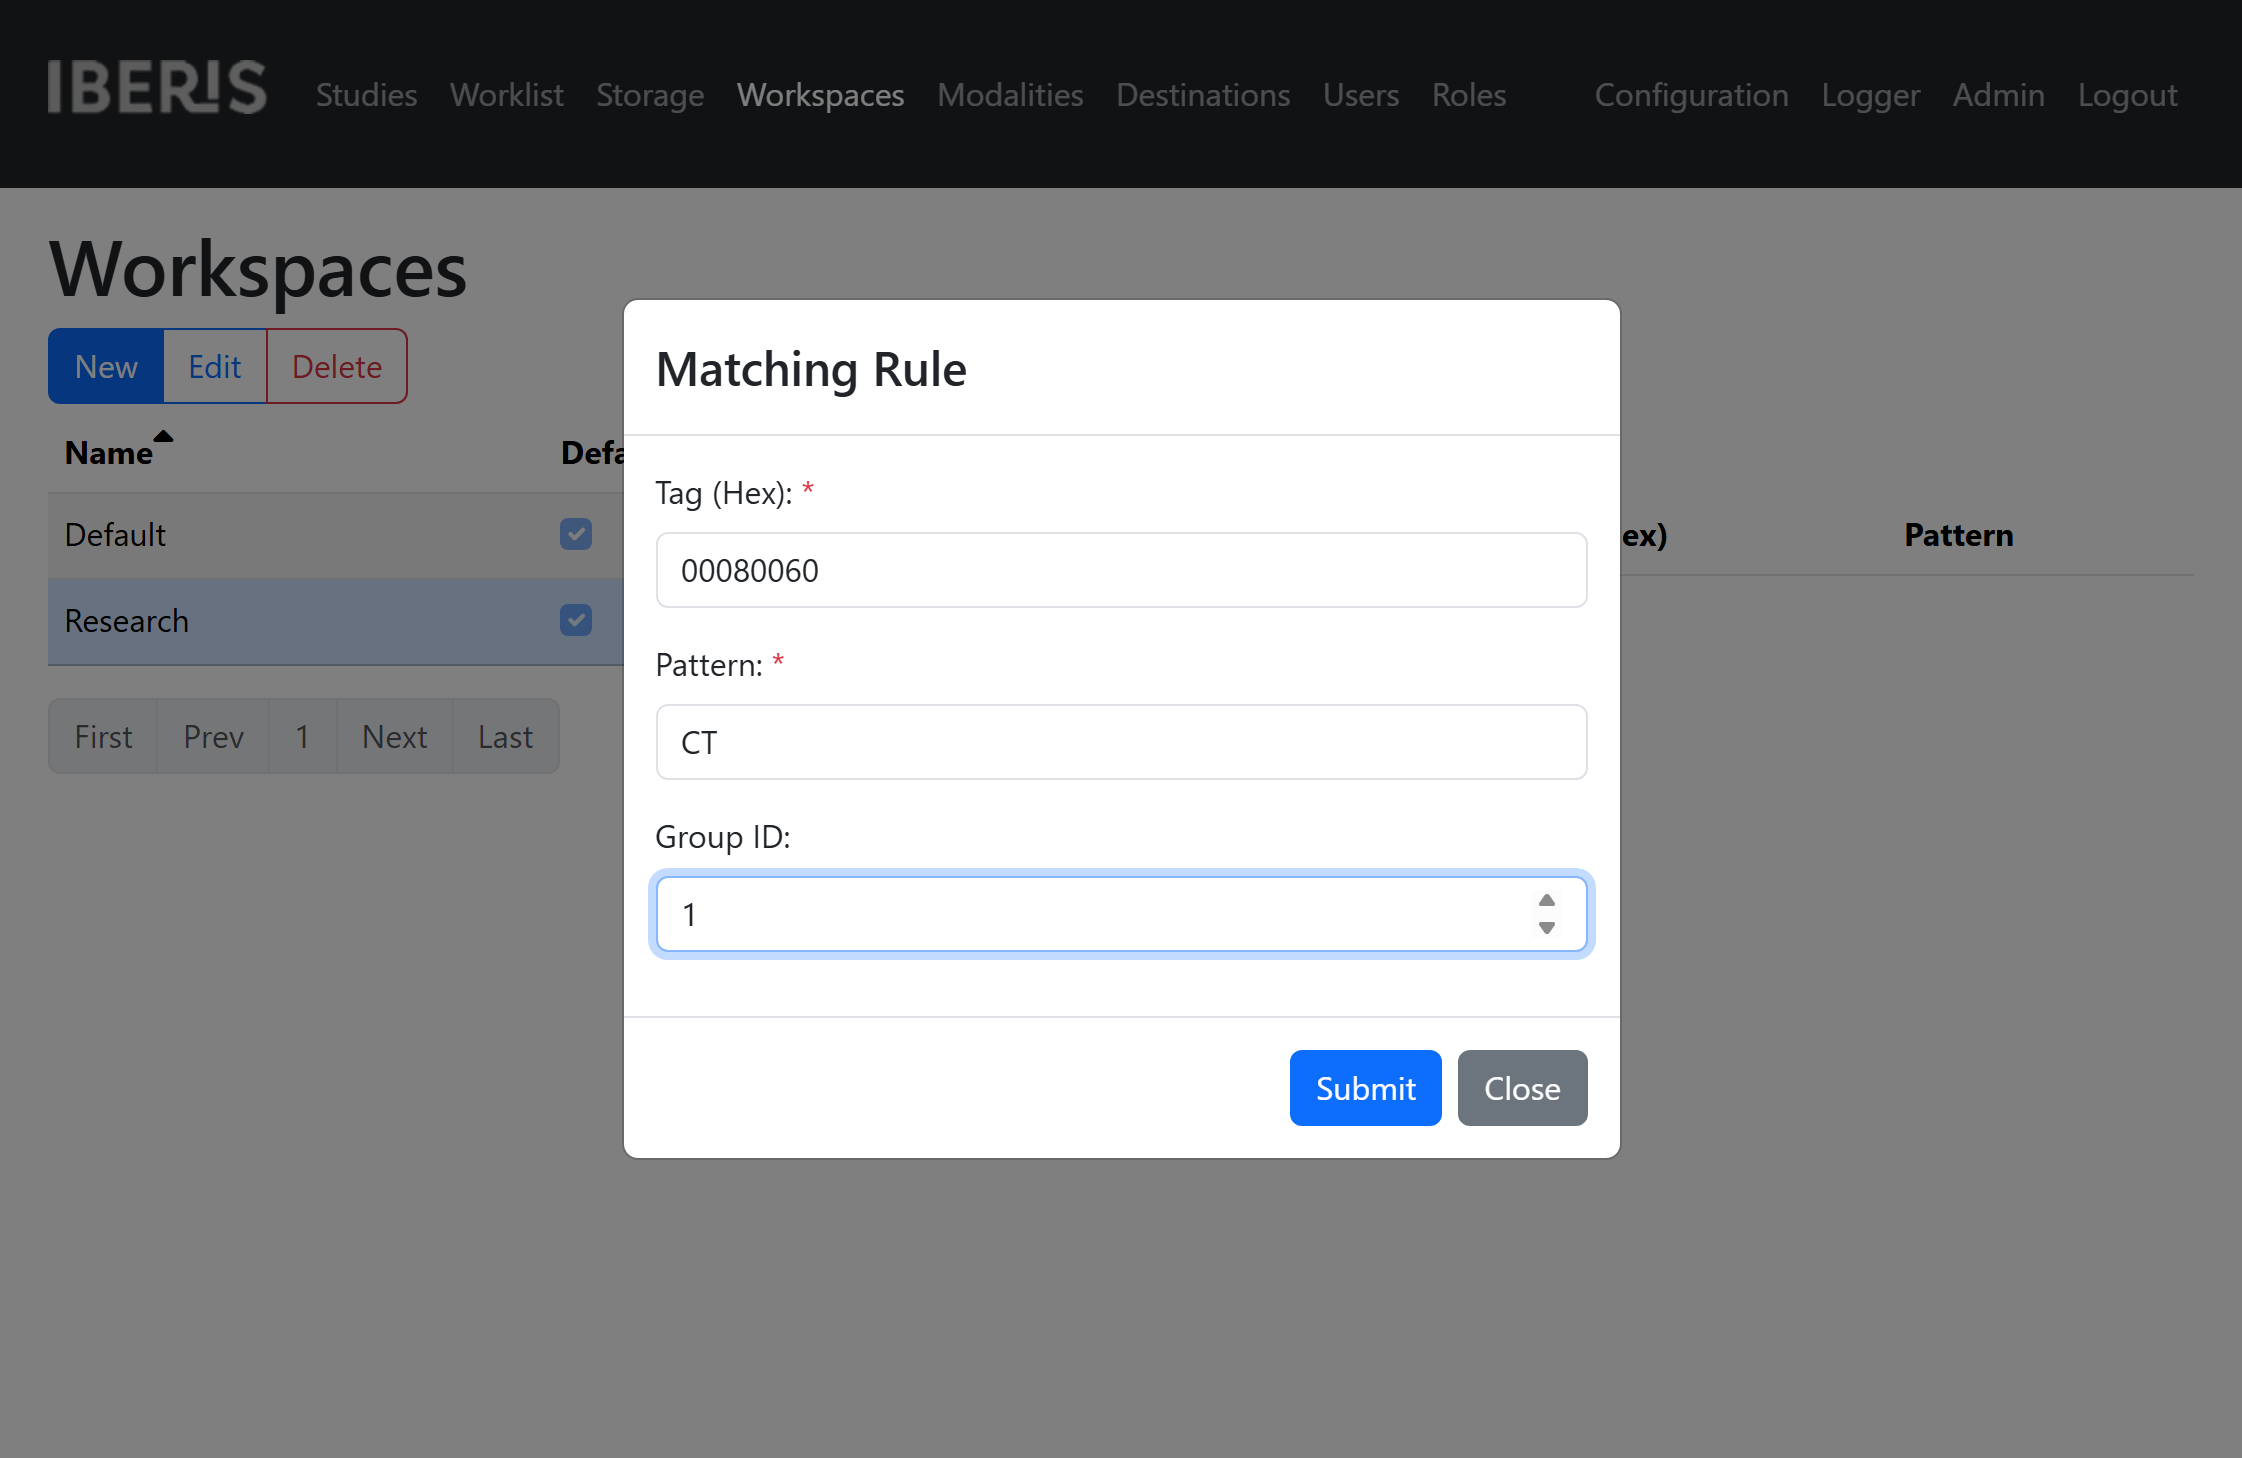Focus the Group ID number field

click(x=1121, y=914)
